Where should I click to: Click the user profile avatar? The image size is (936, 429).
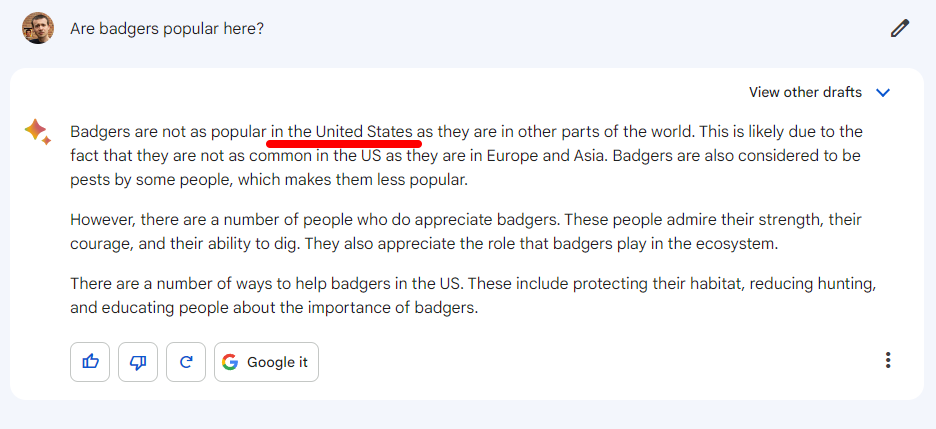pyautogui.click(x=38, y=28)
